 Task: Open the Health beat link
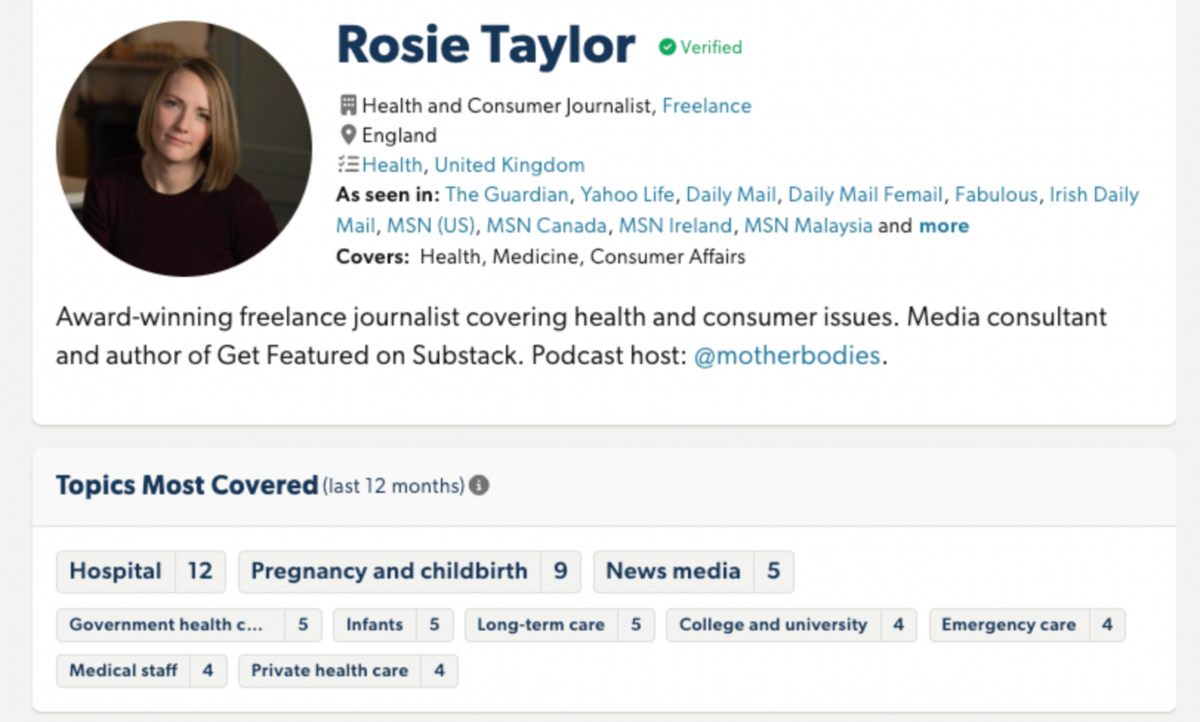click(x=393, y=164)
